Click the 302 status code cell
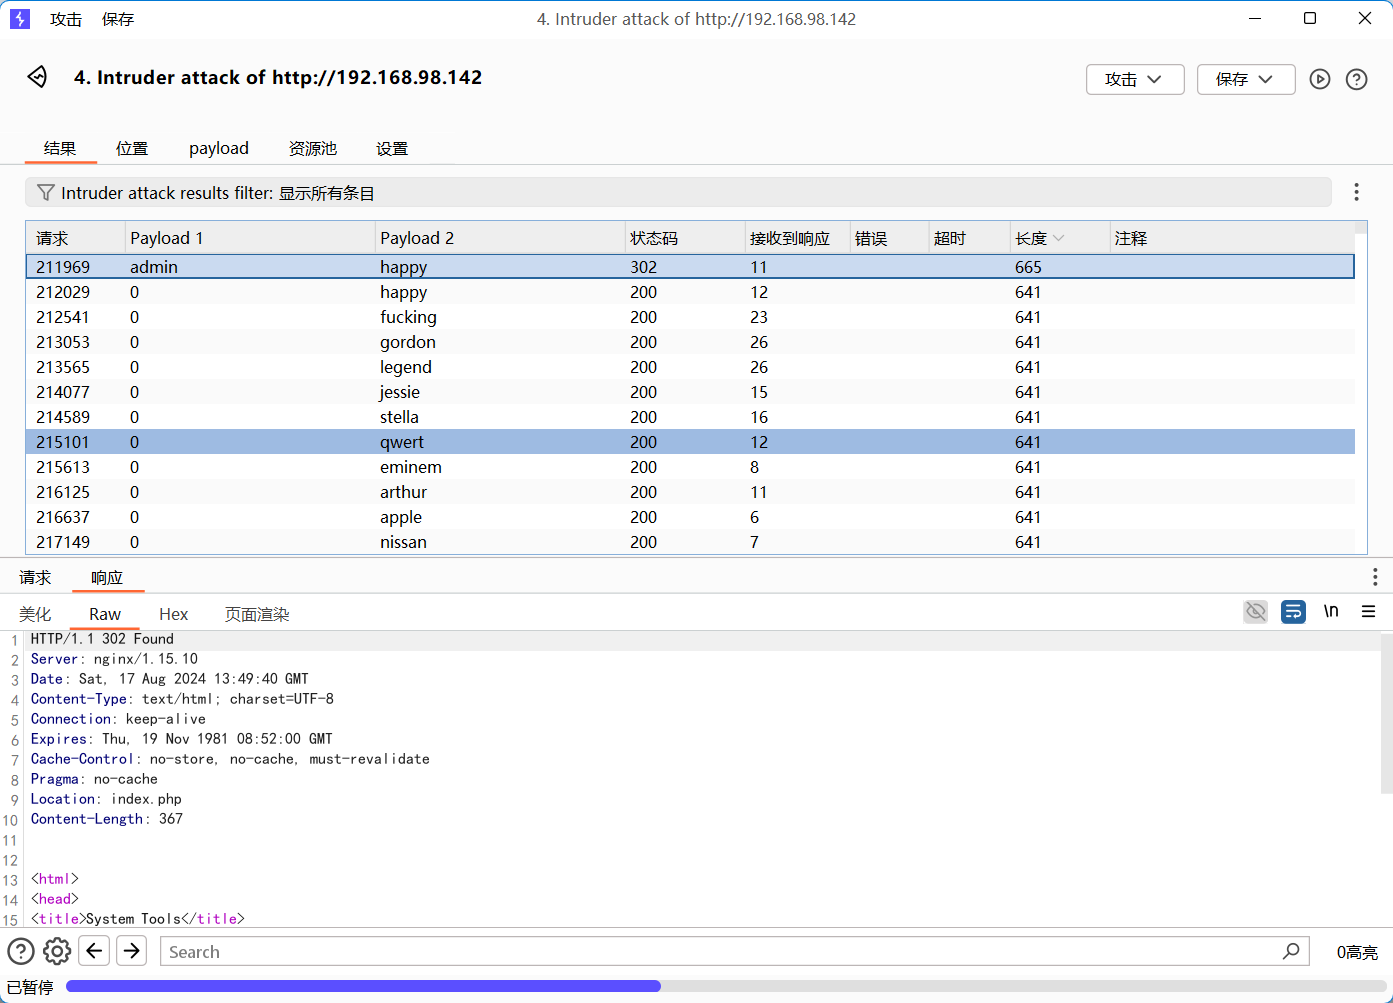This screenshot has height=1003, width=1393. pyautogui.click(x=685, y=267)
